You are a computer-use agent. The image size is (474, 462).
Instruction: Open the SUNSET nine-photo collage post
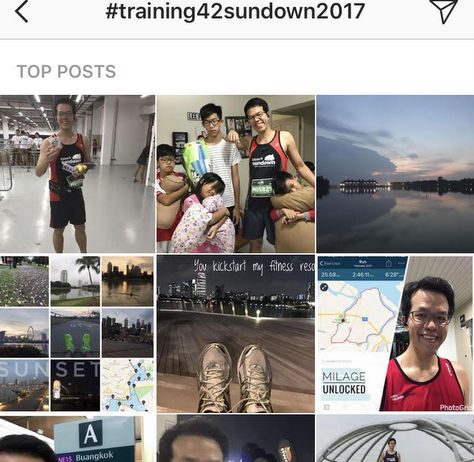[x=77, y=334]
